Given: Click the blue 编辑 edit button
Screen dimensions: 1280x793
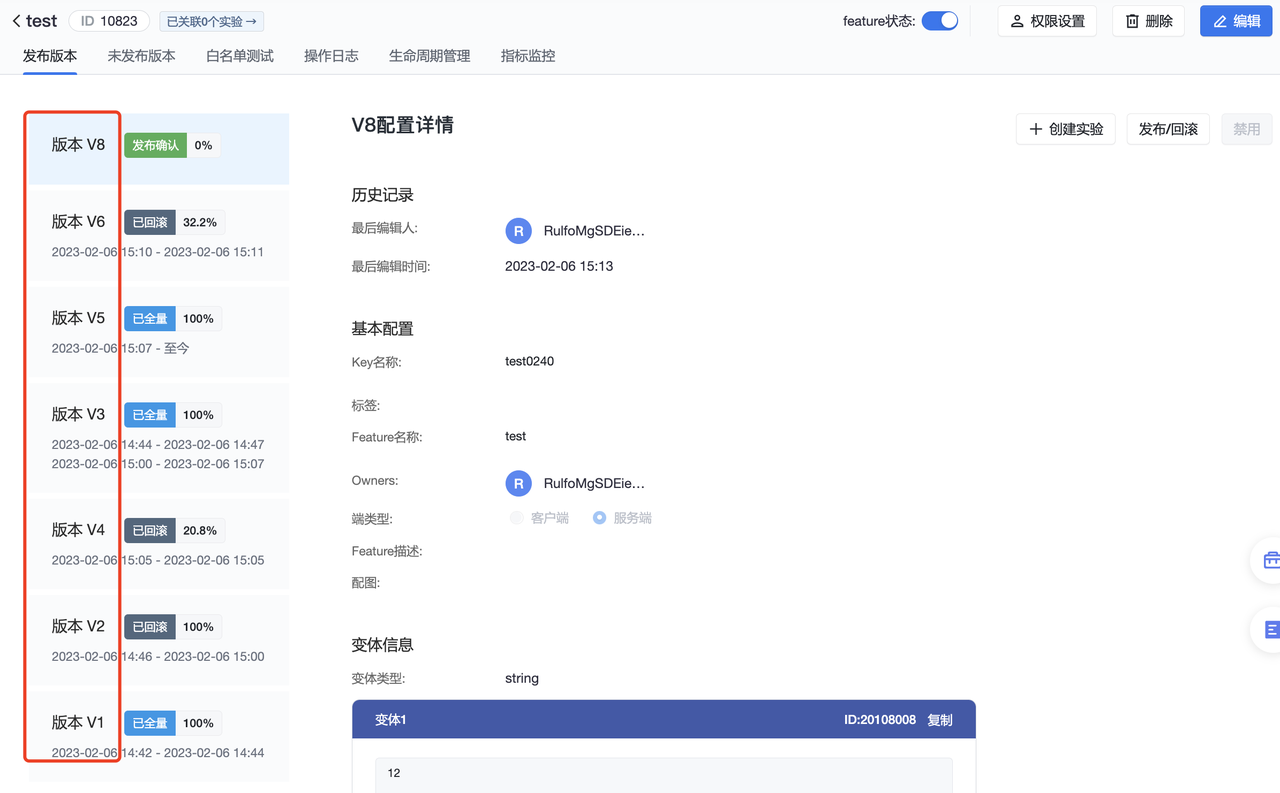Looking at the screenshot, I should pyautogui.click(x=1236, y=21).
